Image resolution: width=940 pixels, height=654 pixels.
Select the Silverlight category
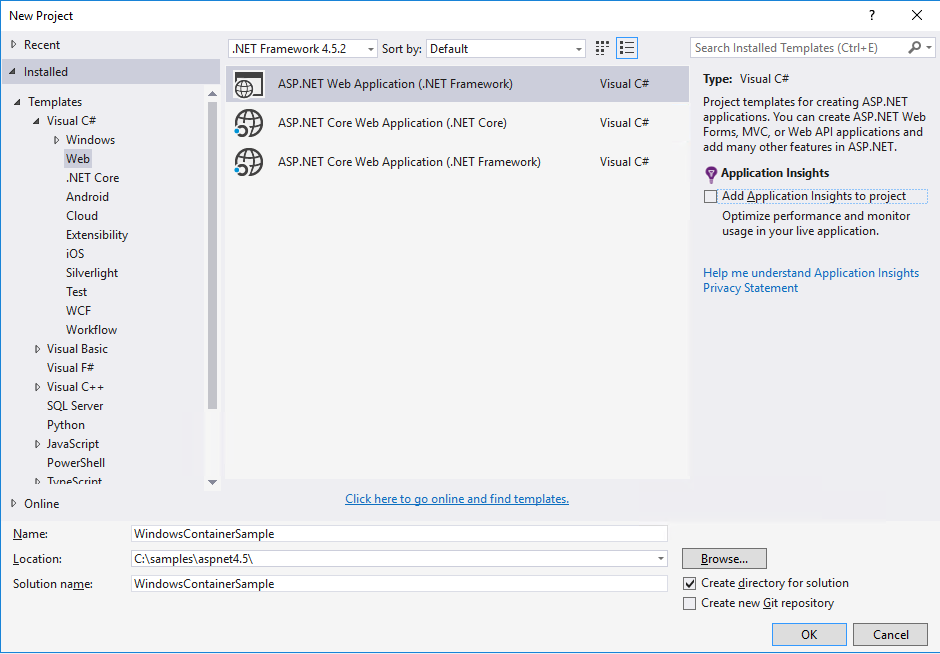pyautogui.click(x=92, y=273)
